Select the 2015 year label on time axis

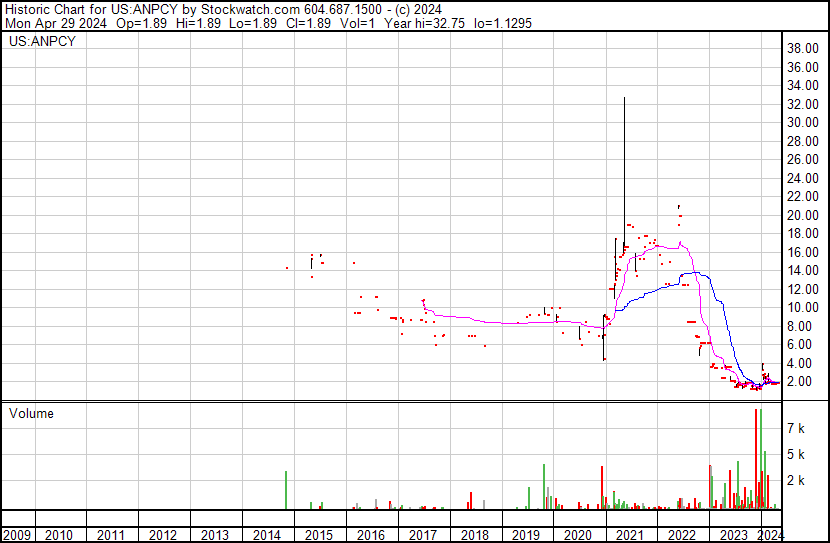(319, 535)
